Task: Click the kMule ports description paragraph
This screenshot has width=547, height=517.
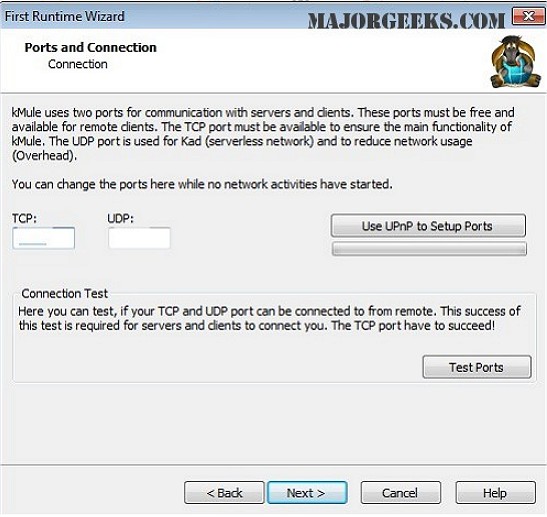Action: 263,134
